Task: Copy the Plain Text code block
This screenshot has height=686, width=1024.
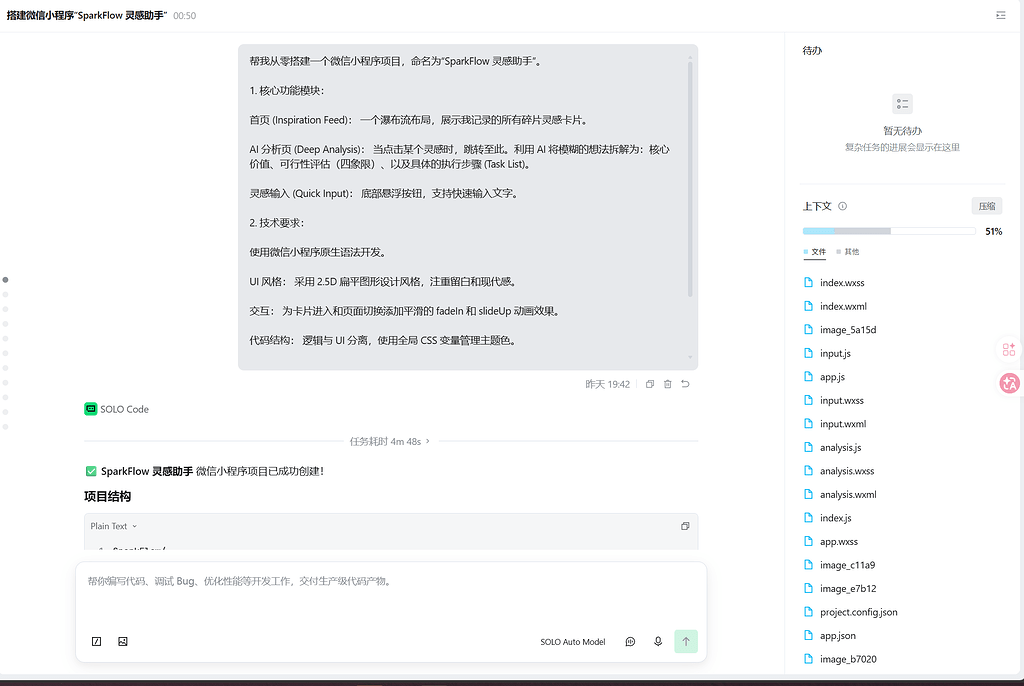Action: (x=685, y=526)
